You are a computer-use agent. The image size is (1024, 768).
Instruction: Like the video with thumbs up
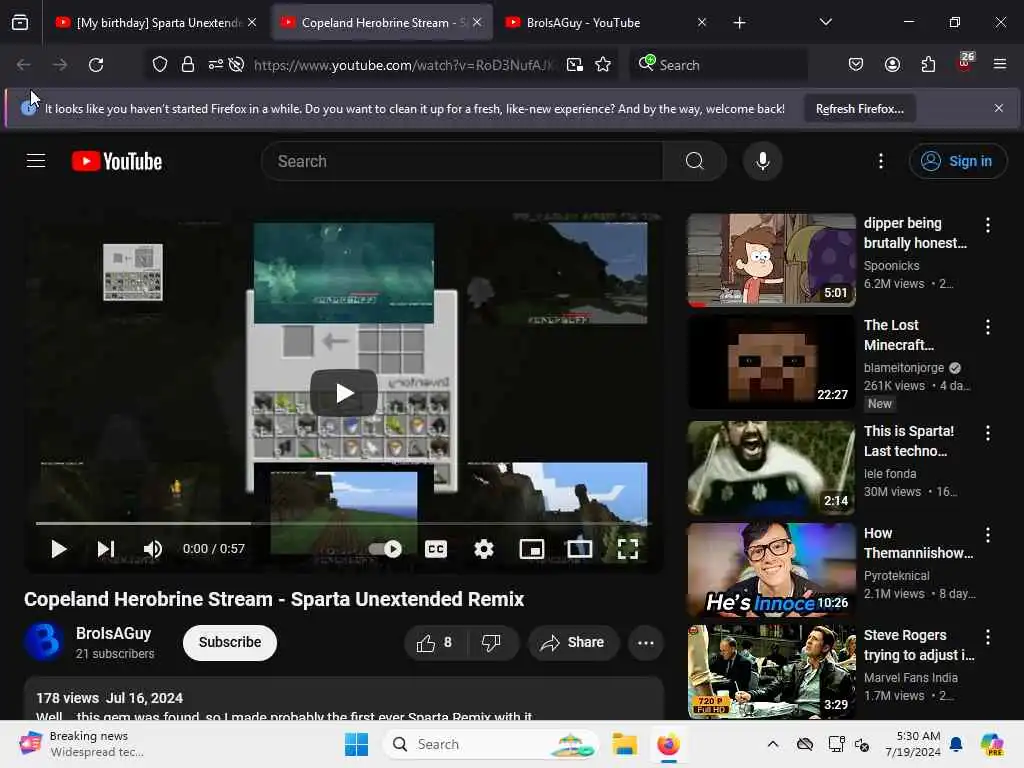435,643
